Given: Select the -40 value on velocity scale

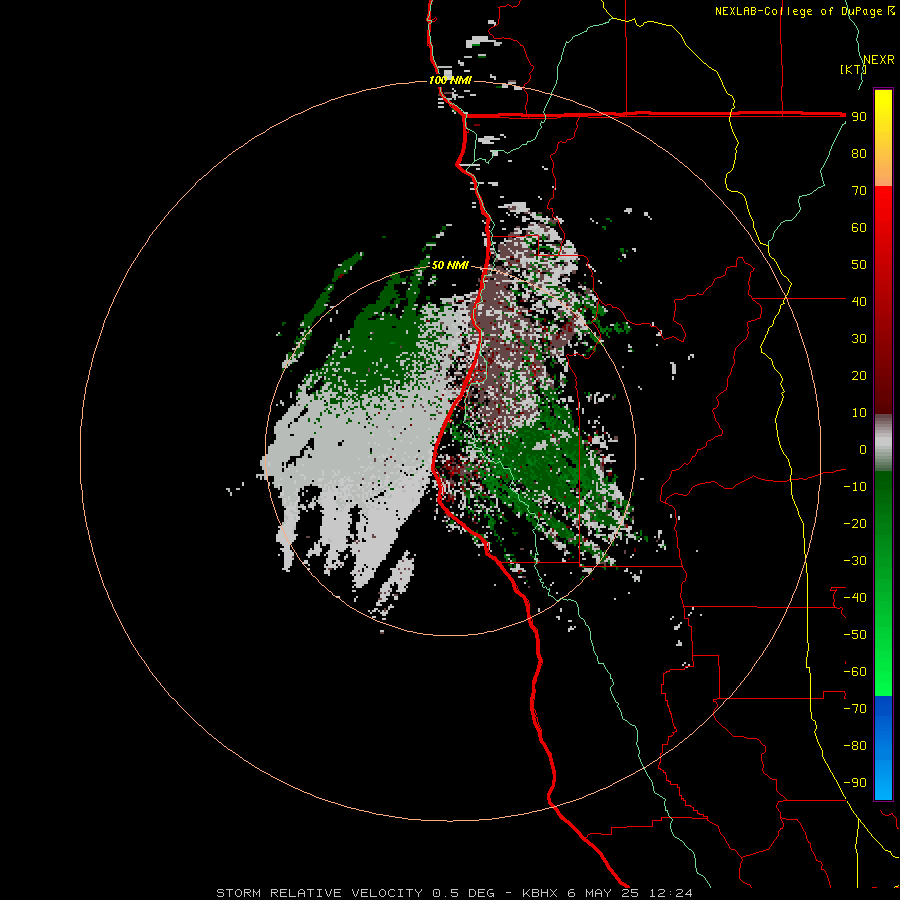Looking at the screenshot, I should 855,598.
